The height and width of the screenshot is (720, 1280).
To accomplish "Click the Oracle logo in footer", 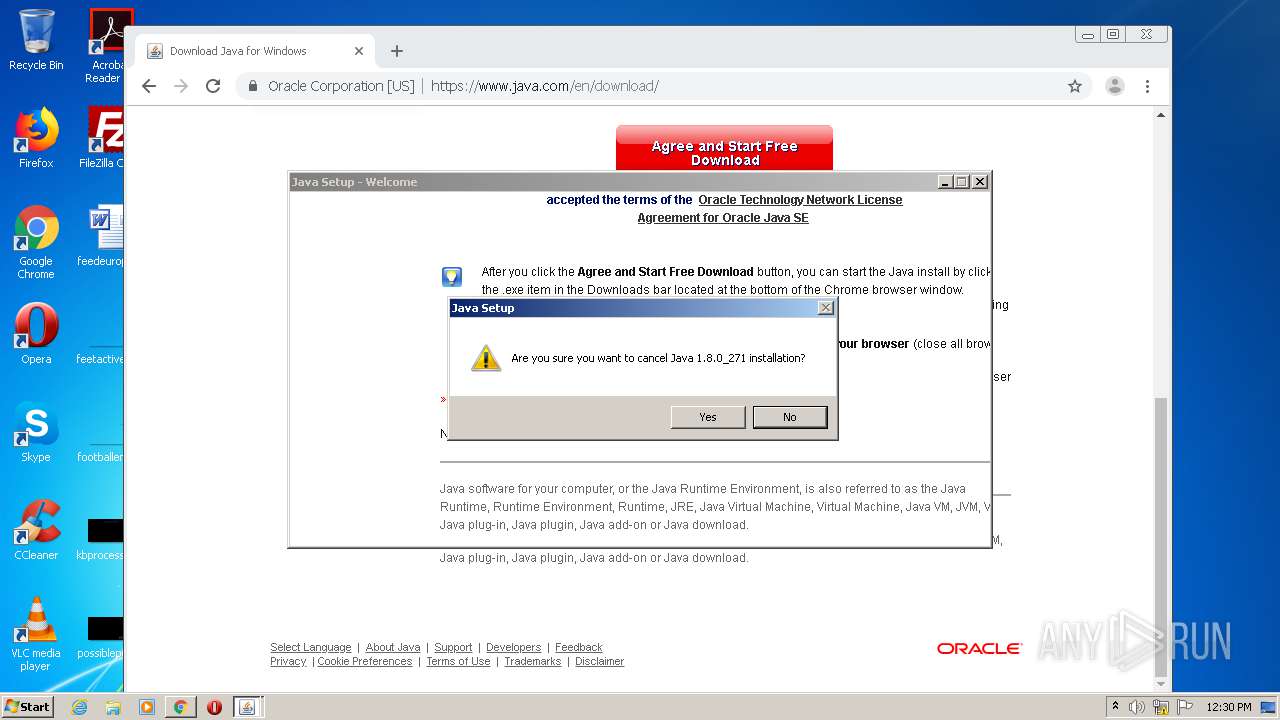I will pos(979,649).
